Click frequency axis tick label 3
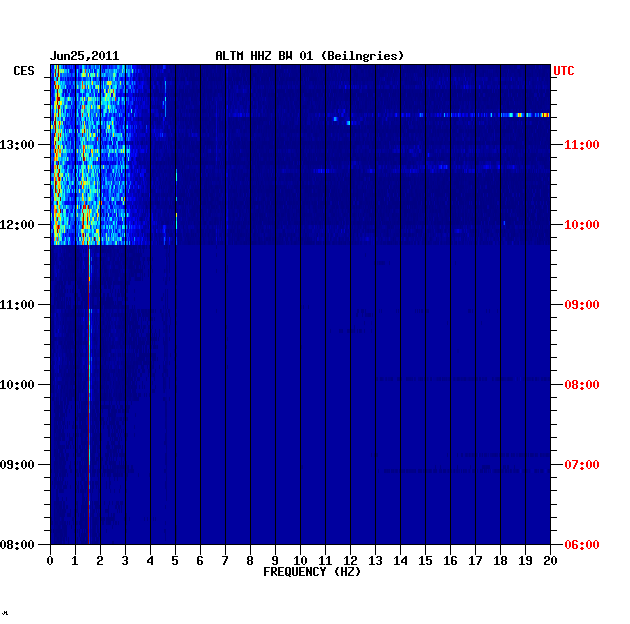Viewport: 630px width, 624px height. tap(125, 561)
